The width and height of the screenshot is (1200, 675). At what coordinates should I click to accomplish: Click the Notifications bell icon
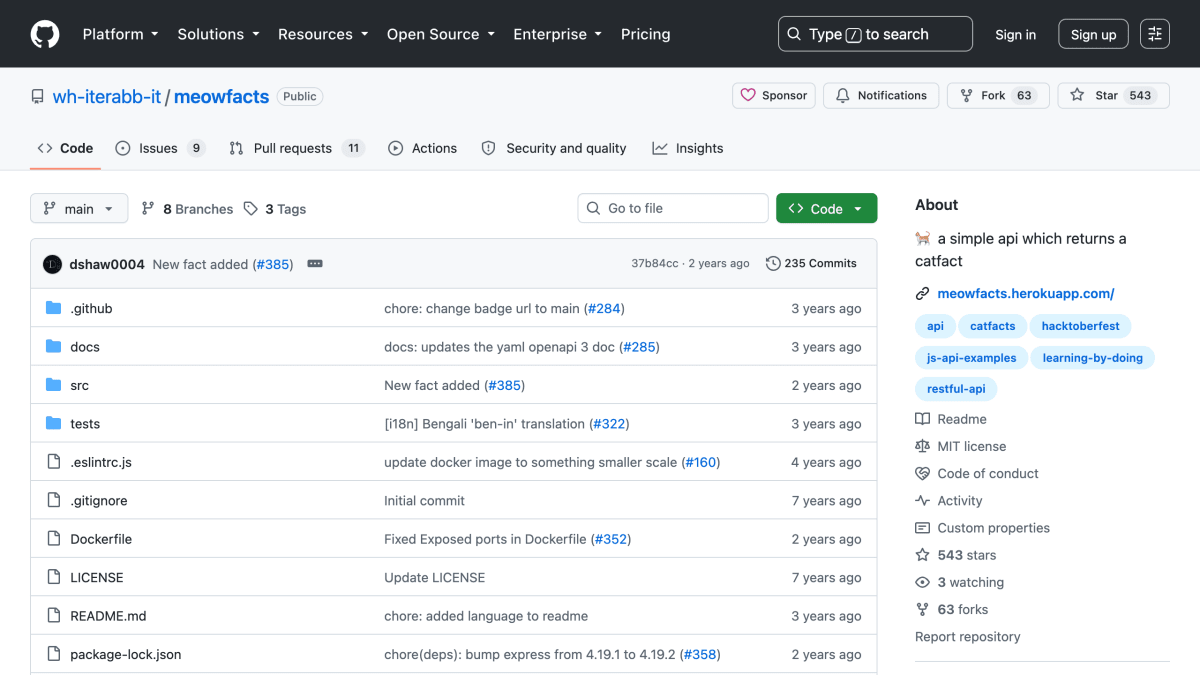tap(843, 95)
